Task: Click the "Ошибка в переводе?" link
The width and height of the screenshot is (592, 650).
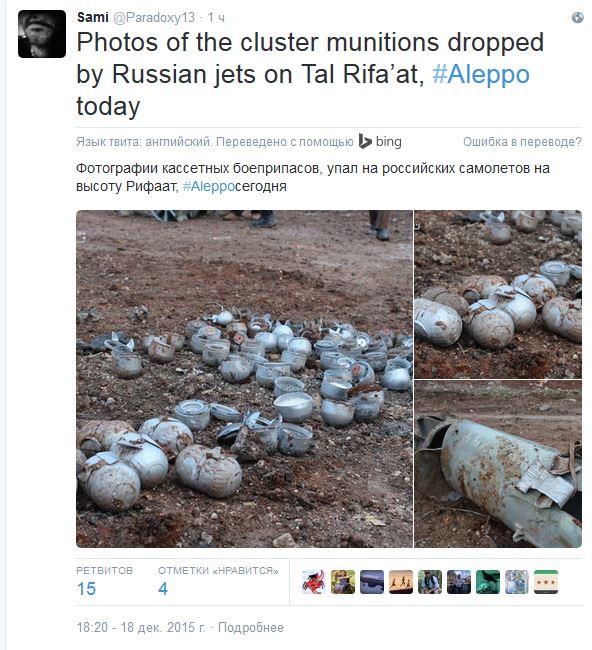Action: pyautogui.click(x=522, y=142)
